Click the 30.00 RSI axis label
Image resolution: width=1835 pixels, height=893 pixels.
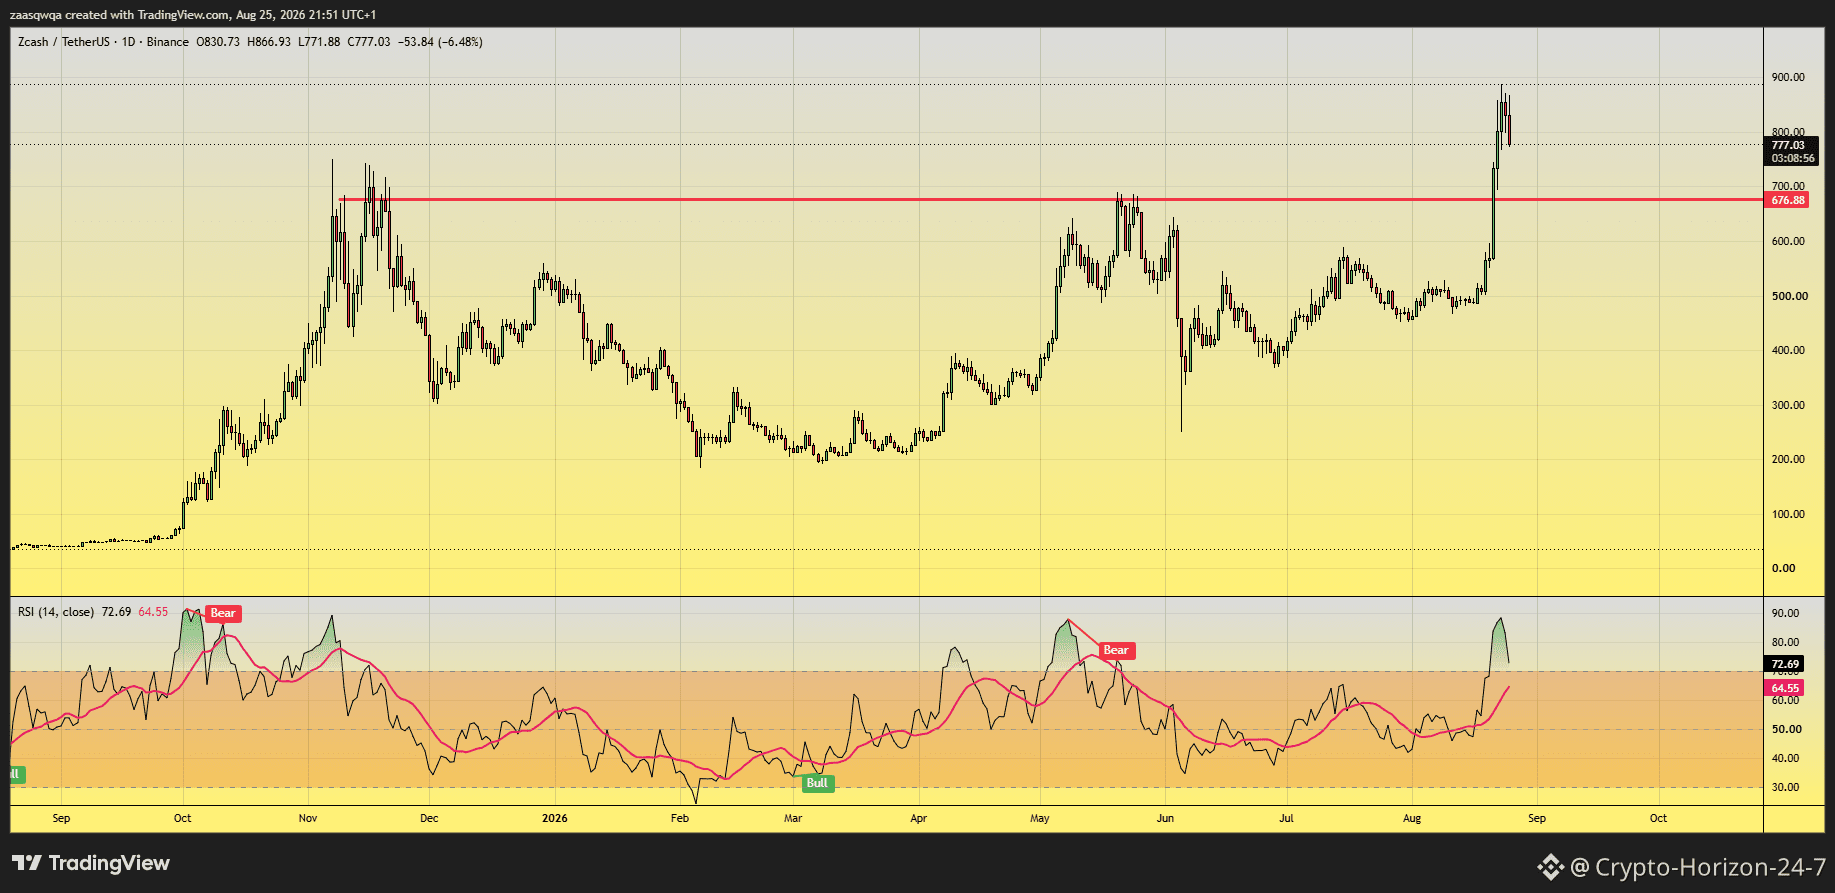(x=1785, y=787)
